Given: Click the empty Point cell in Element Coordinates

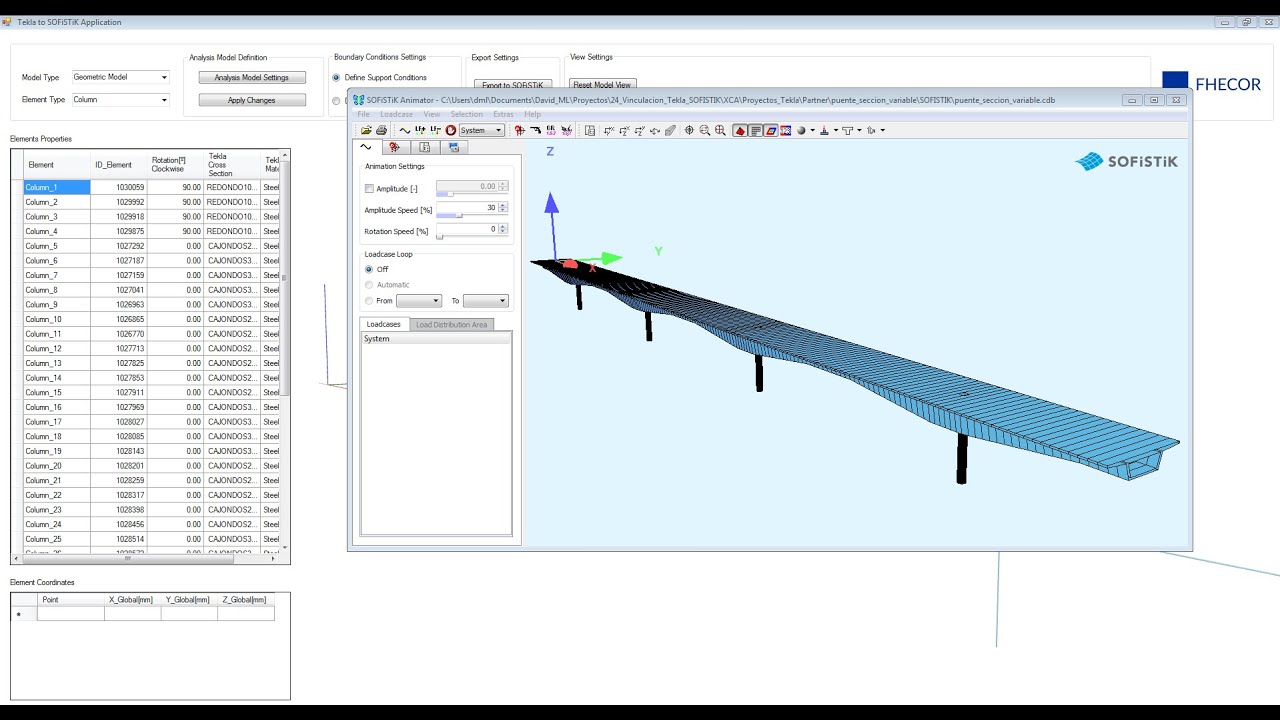Looking at the screenshot, I should click(x=70, y=614).
